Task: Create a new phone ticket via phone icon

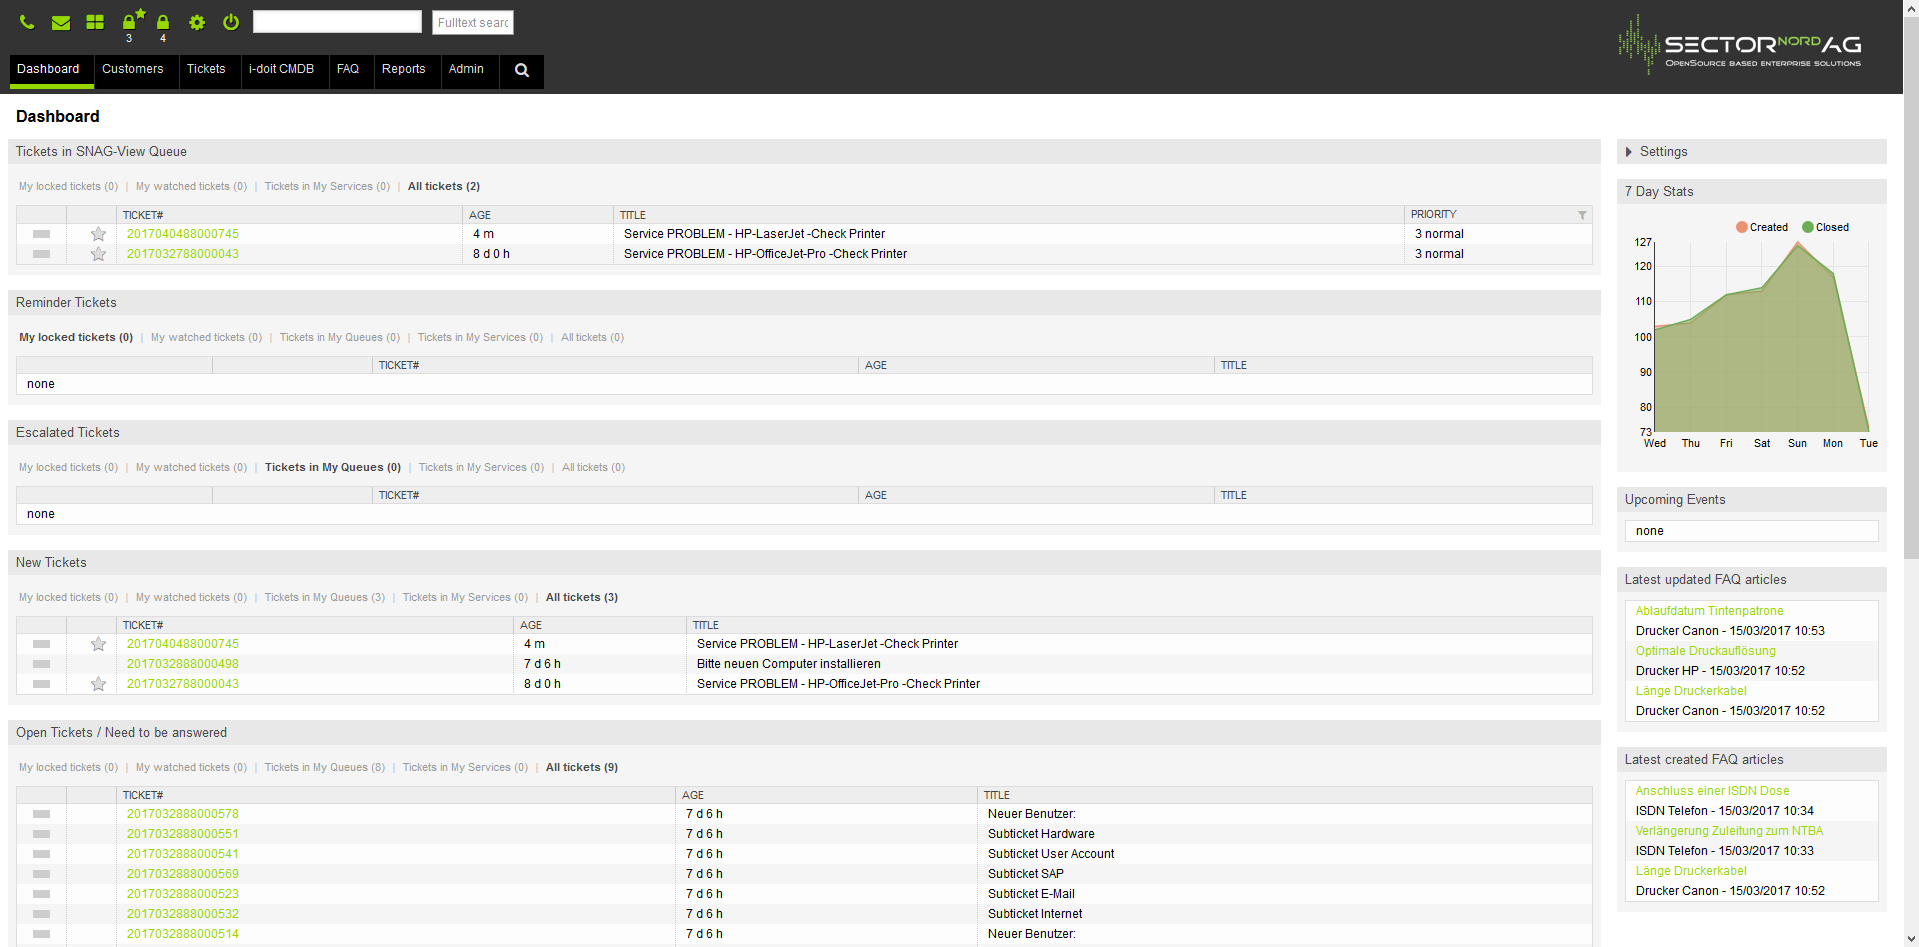Action: pos(27,22)
